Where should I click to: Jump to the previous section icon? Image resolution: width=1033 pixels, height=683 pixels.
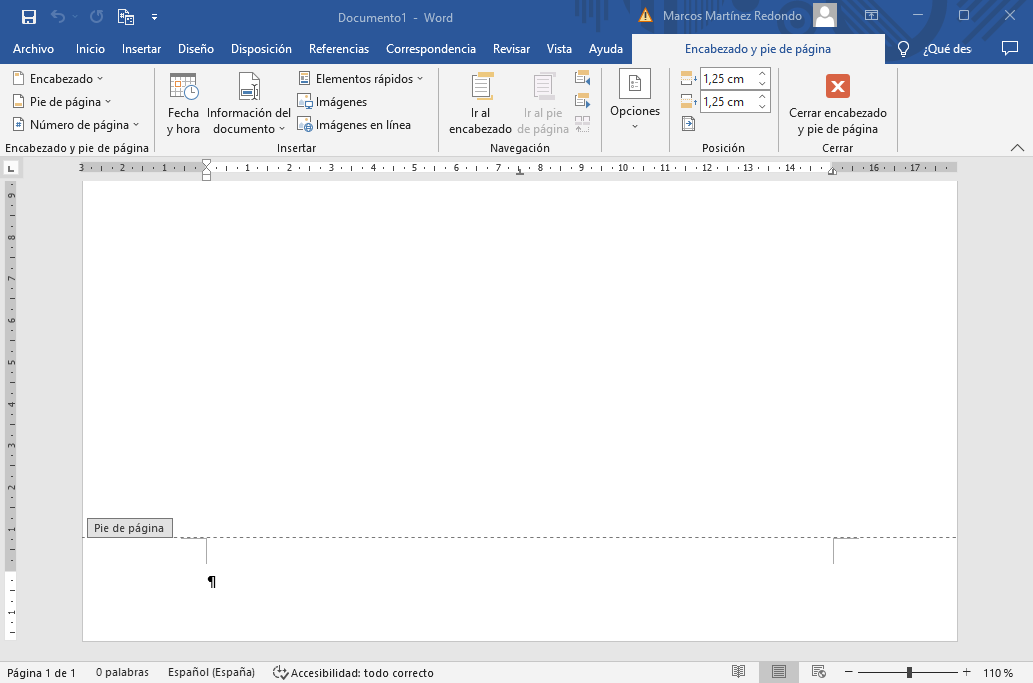[582, 78]
